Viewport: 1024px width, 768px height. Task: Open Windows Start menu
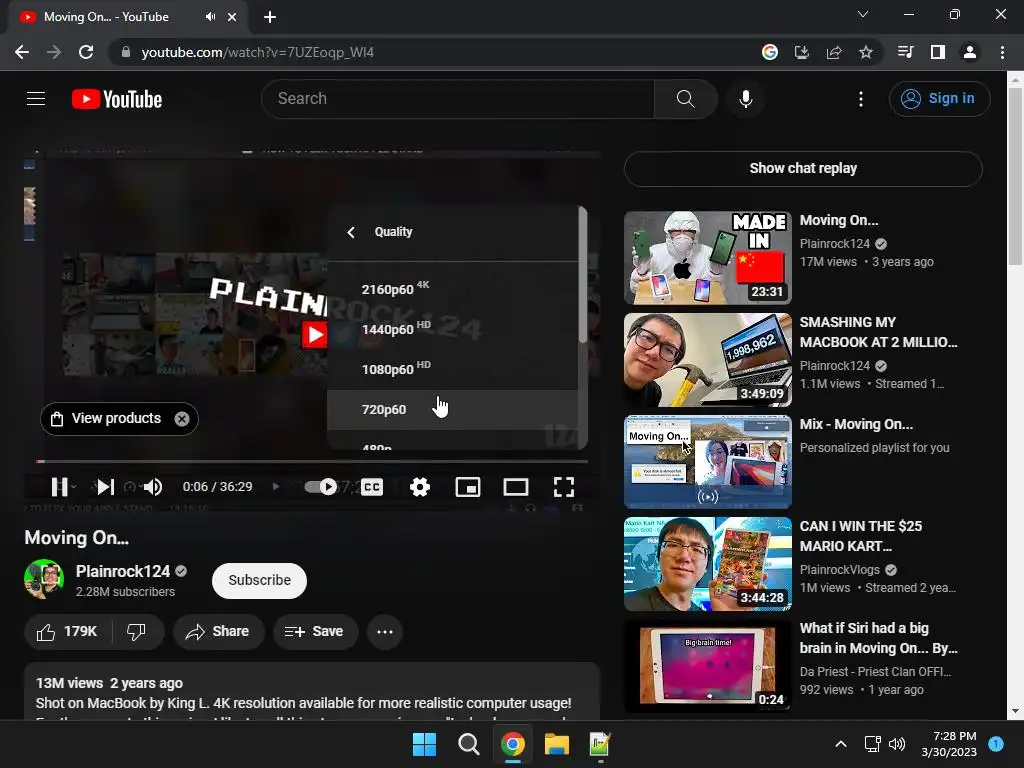pyautogui.click(x=424, y=744)
